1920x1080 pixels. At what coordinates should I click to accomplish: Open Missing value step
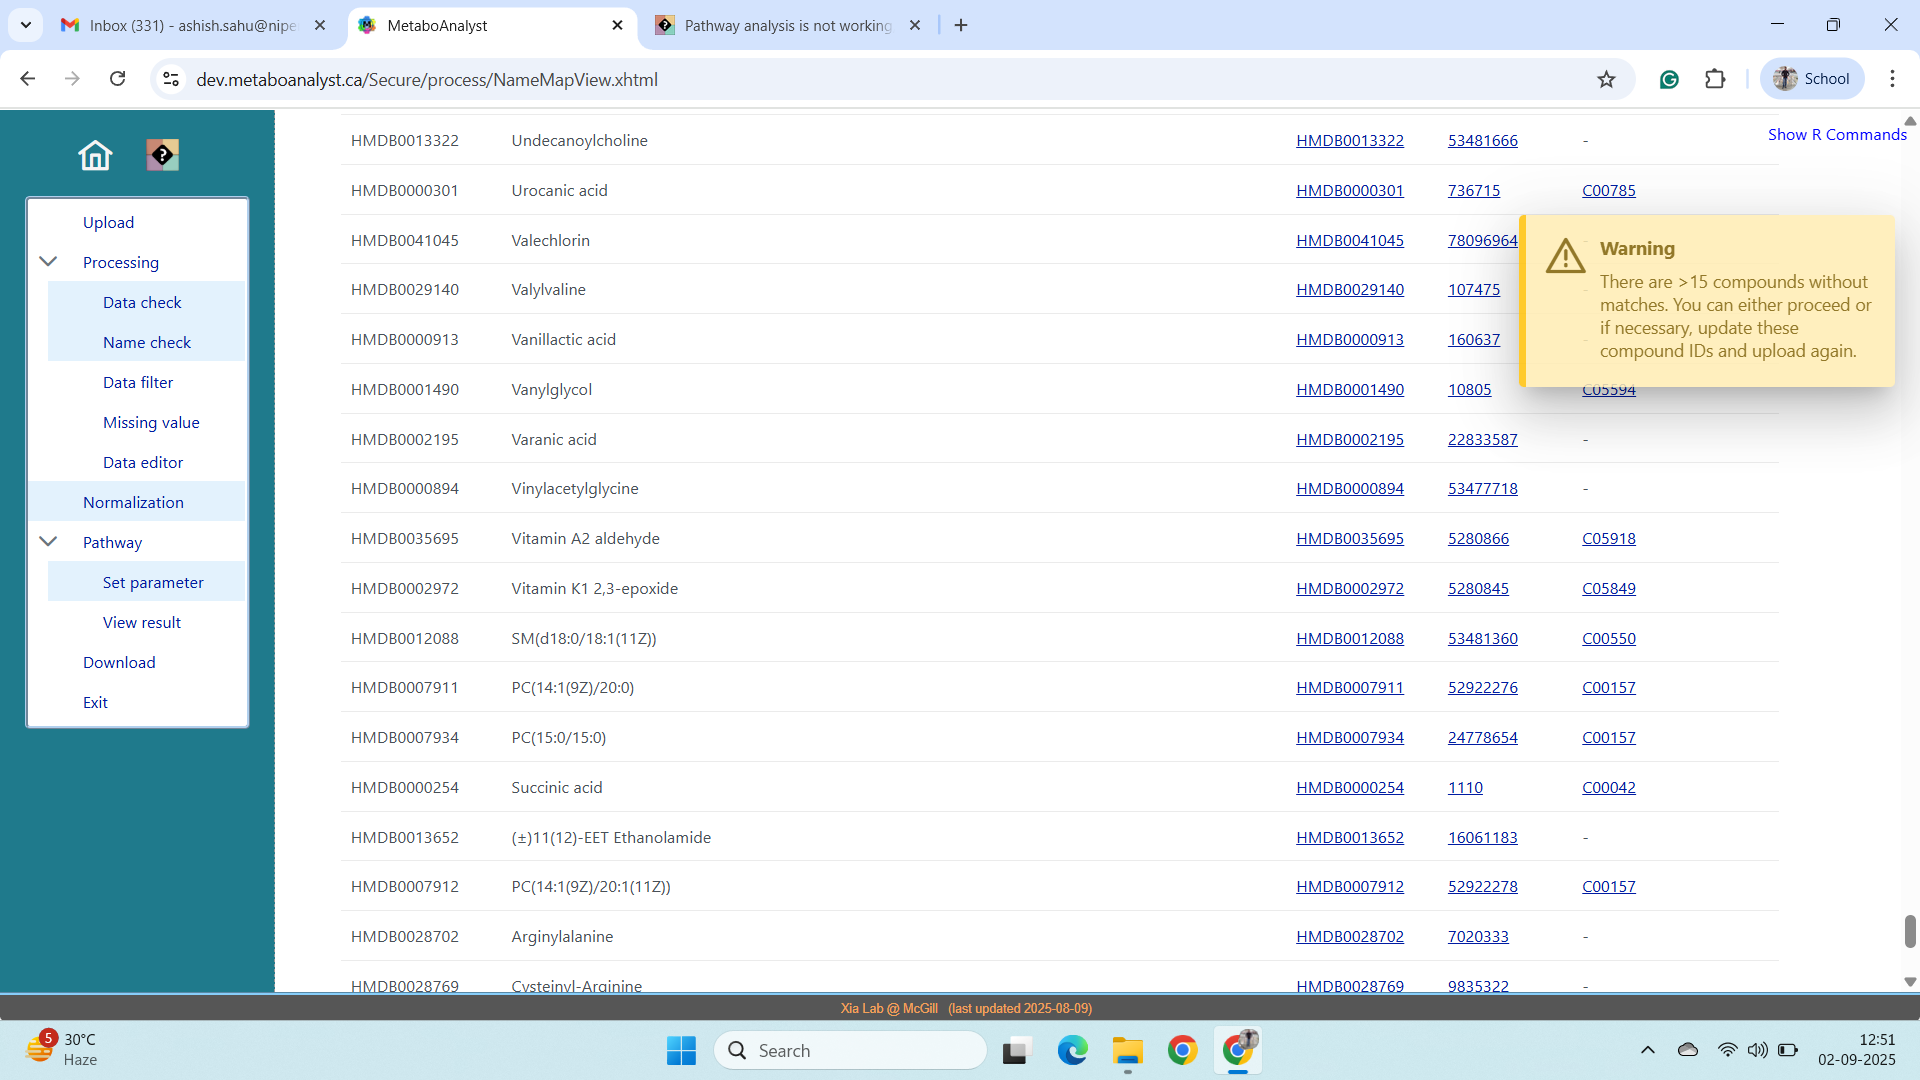coord(151,422)
